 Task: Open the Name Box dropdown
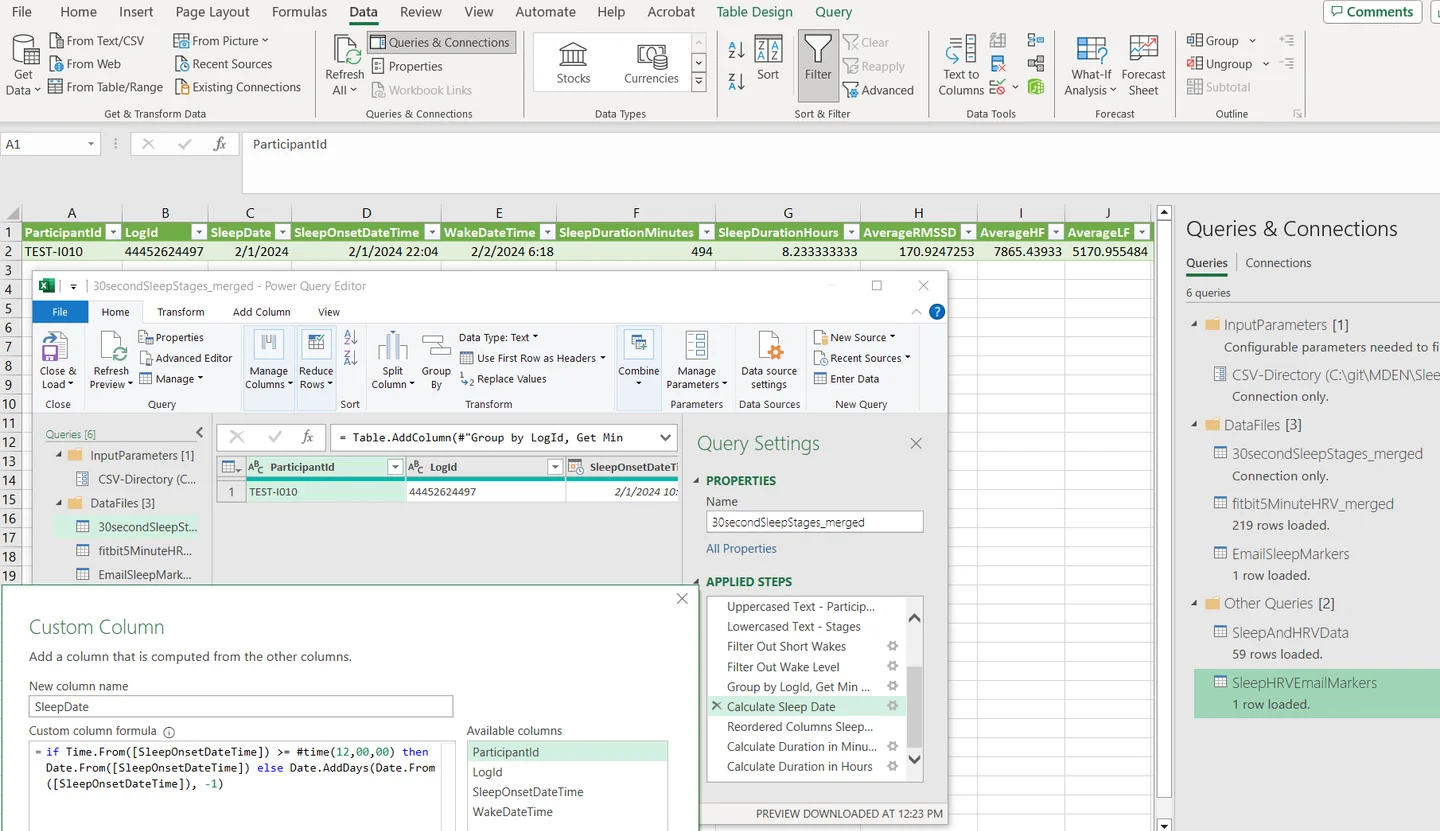[x=91, y=144]
